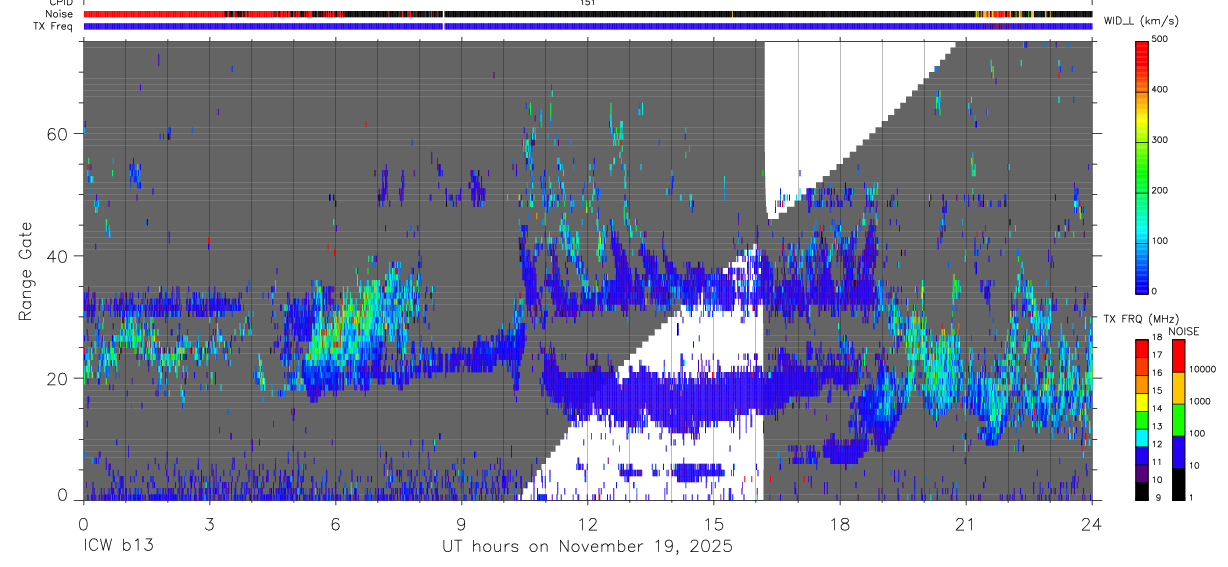1228x567 pixels.
Task: Click the 'WID⊥ (km/s)' color bar title
Action: tap(1141, 21)
